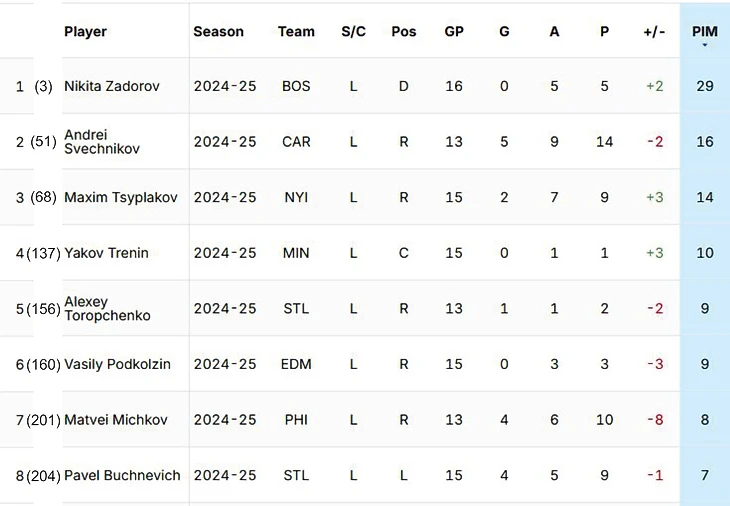Sort by the +/- column header
The width and height of the screenshot is (730, 506).
click(654, 31)
